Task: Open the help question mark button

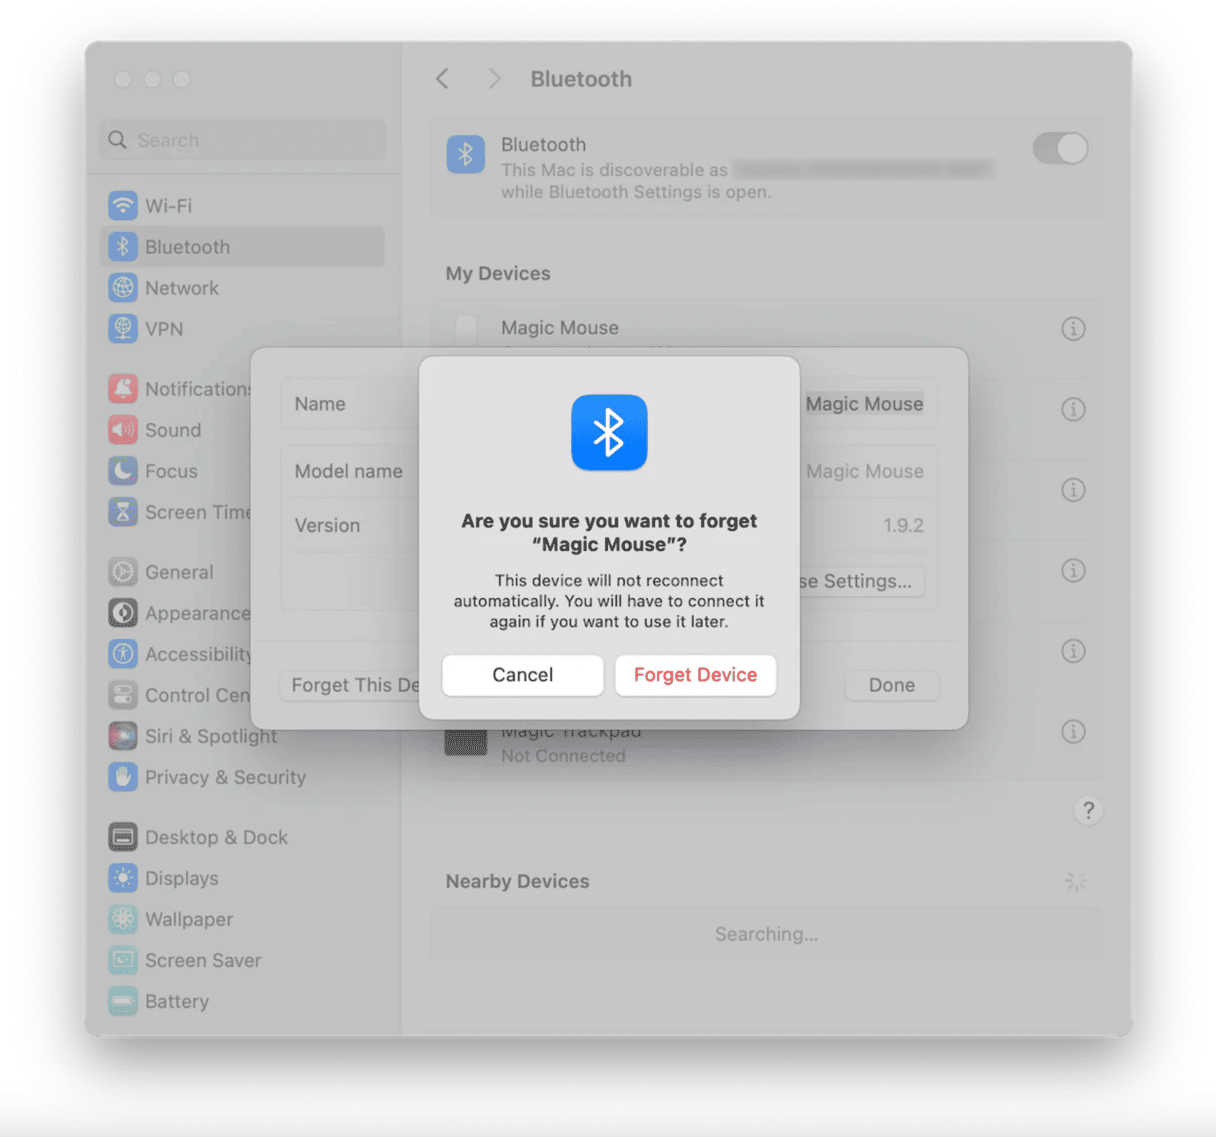Action: pyautogui.click(x=1088, y=810)
